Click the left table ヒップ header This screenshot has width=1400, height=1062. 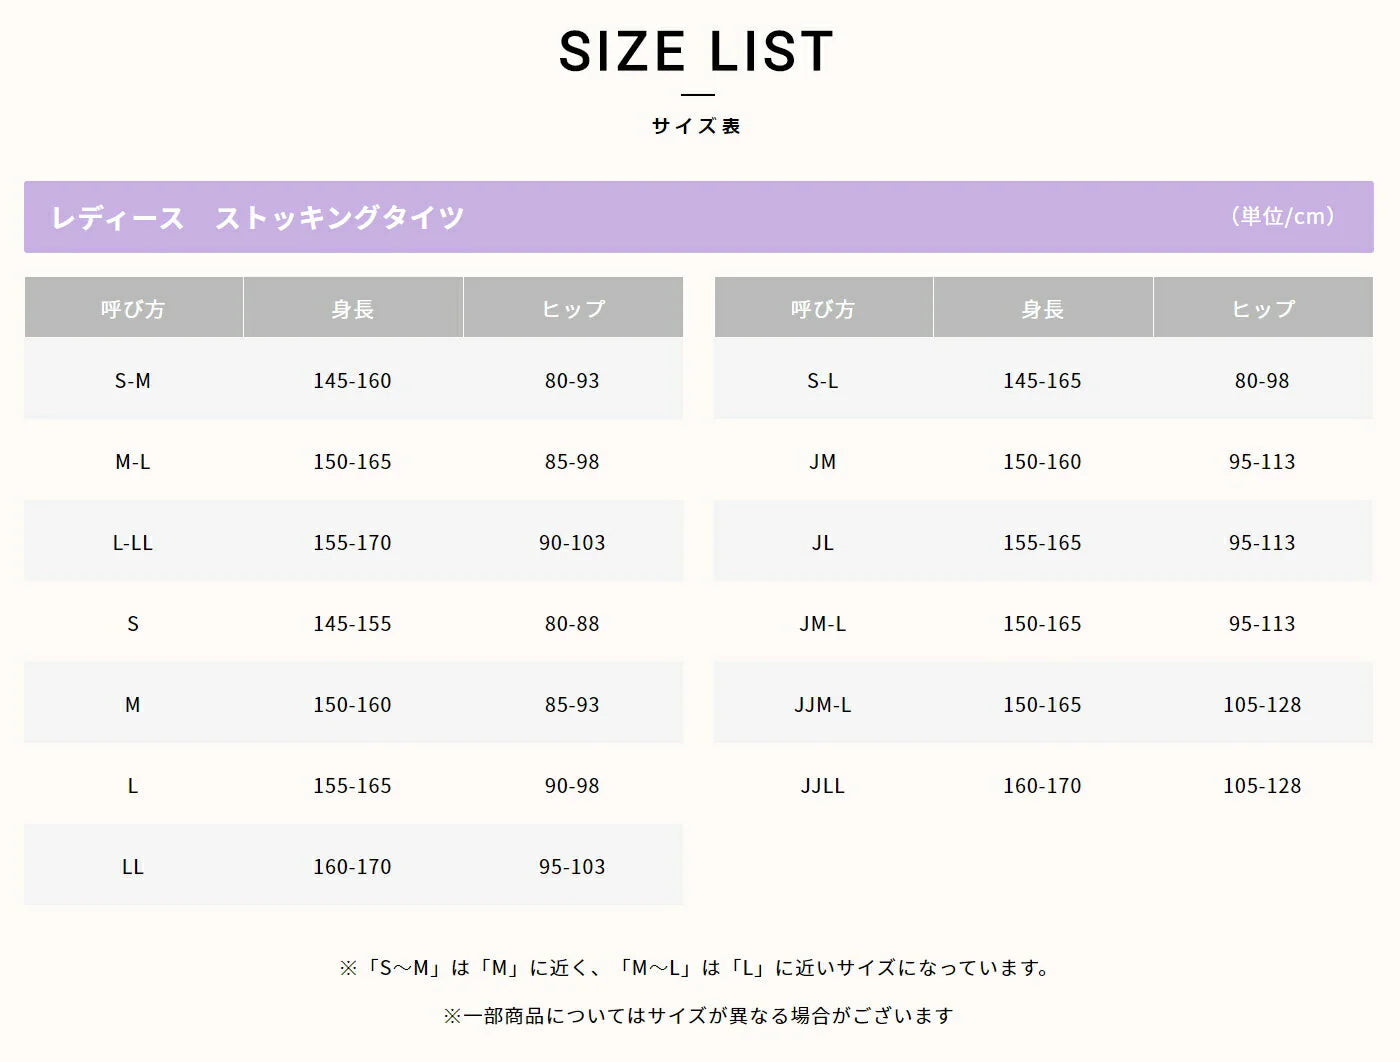coord(573,309)
